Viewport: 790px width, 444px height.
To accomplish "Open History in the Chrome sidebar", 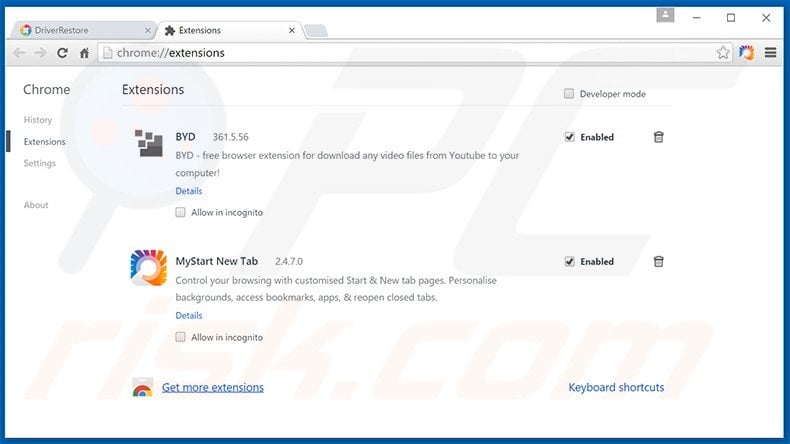I will (38, 120).
